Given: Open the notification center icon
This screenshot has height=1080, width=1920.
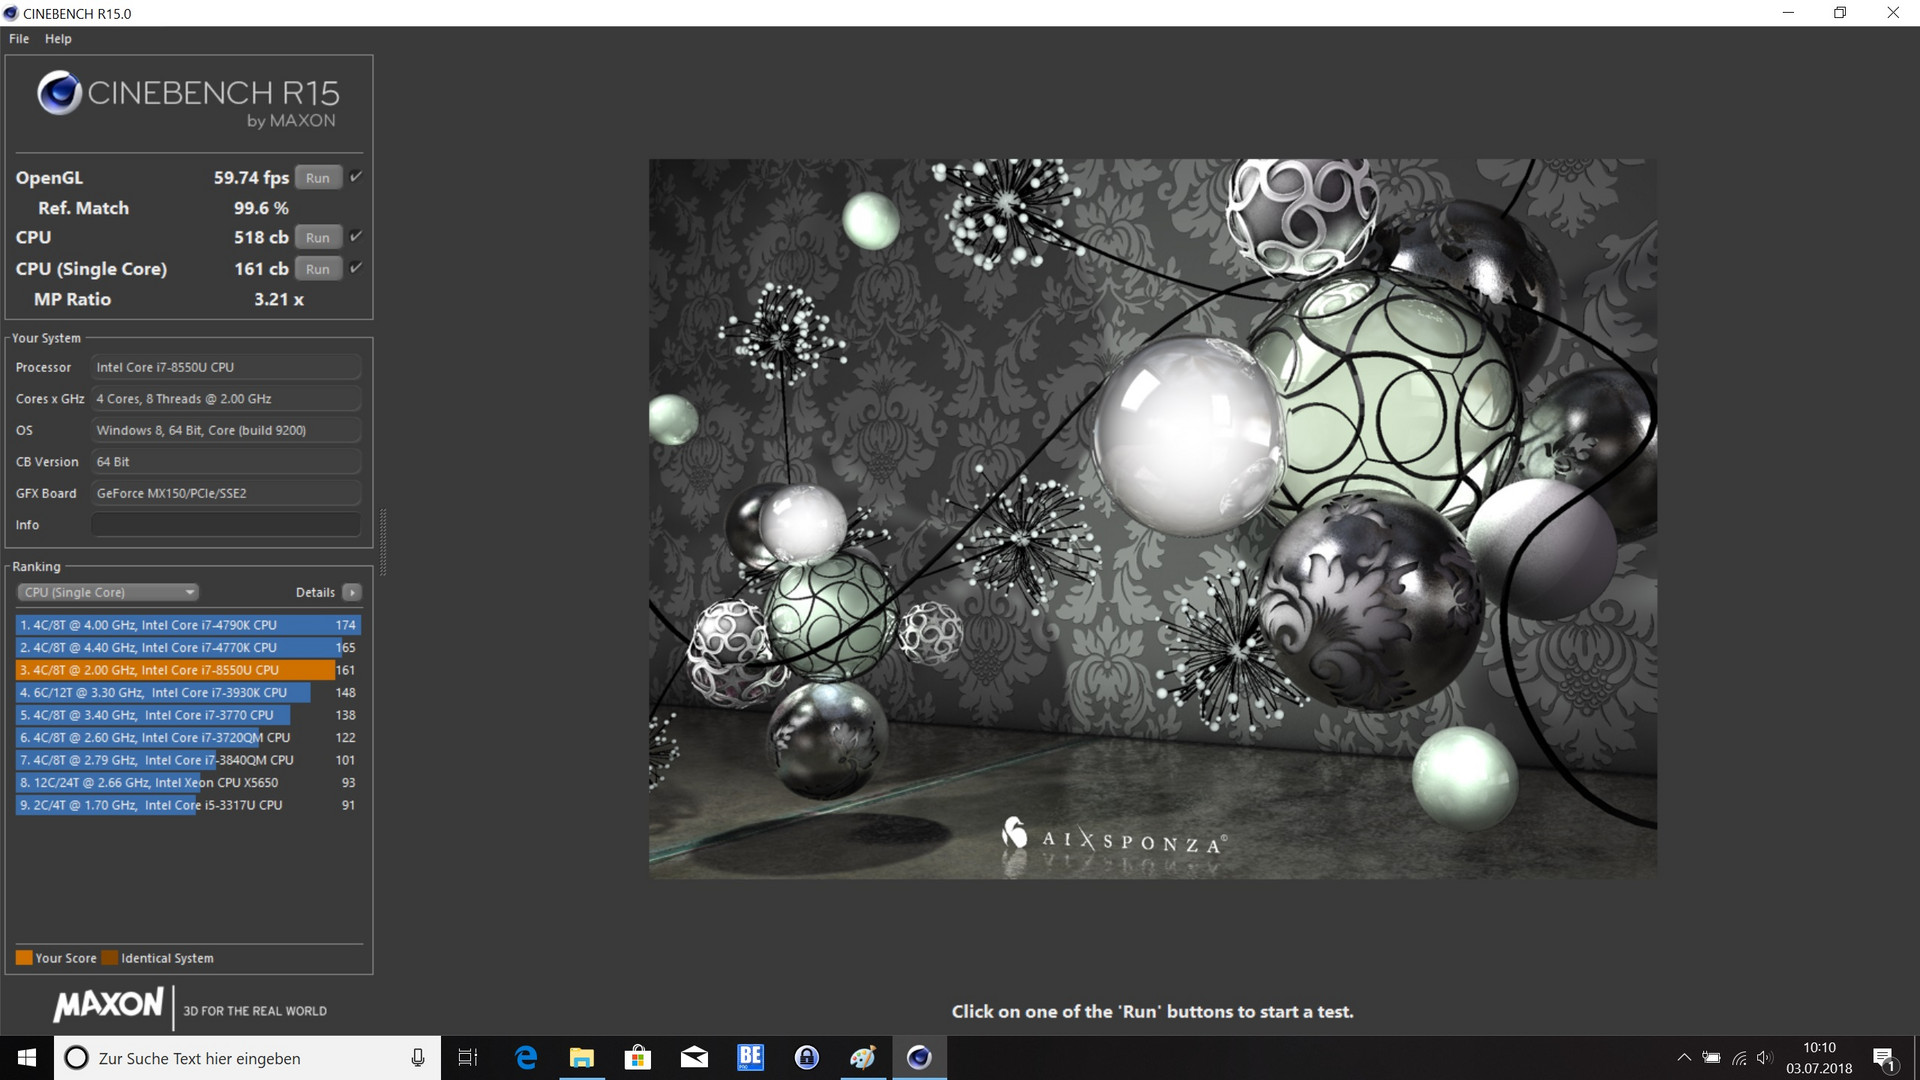Looking at the screenshot, I should coord(1884,1058).
